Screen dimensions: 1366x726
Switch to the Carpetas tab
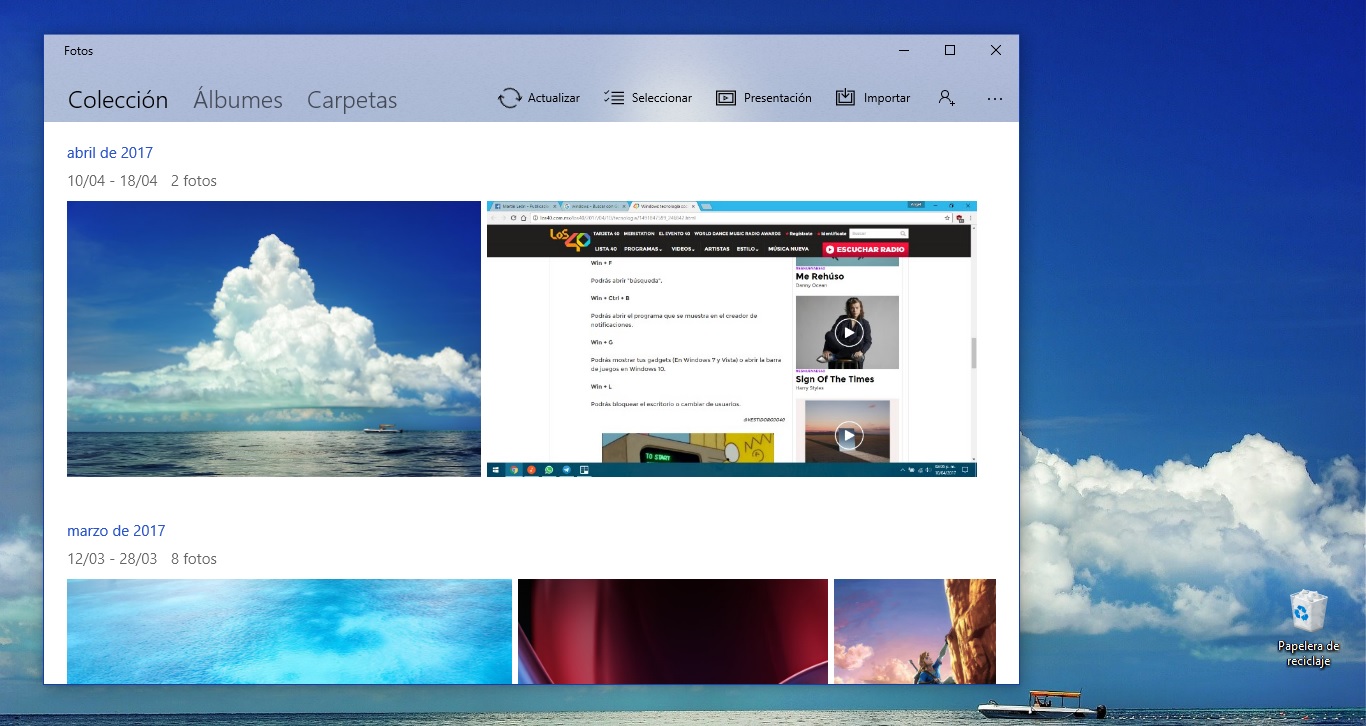click(351, 100)
